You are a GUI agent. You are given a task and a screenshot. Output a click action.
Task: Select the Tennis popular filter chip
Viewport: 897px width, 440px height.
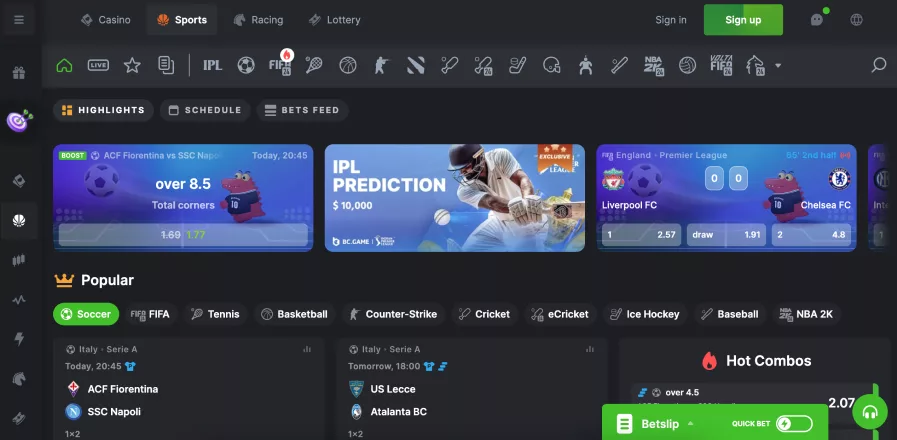215,314
